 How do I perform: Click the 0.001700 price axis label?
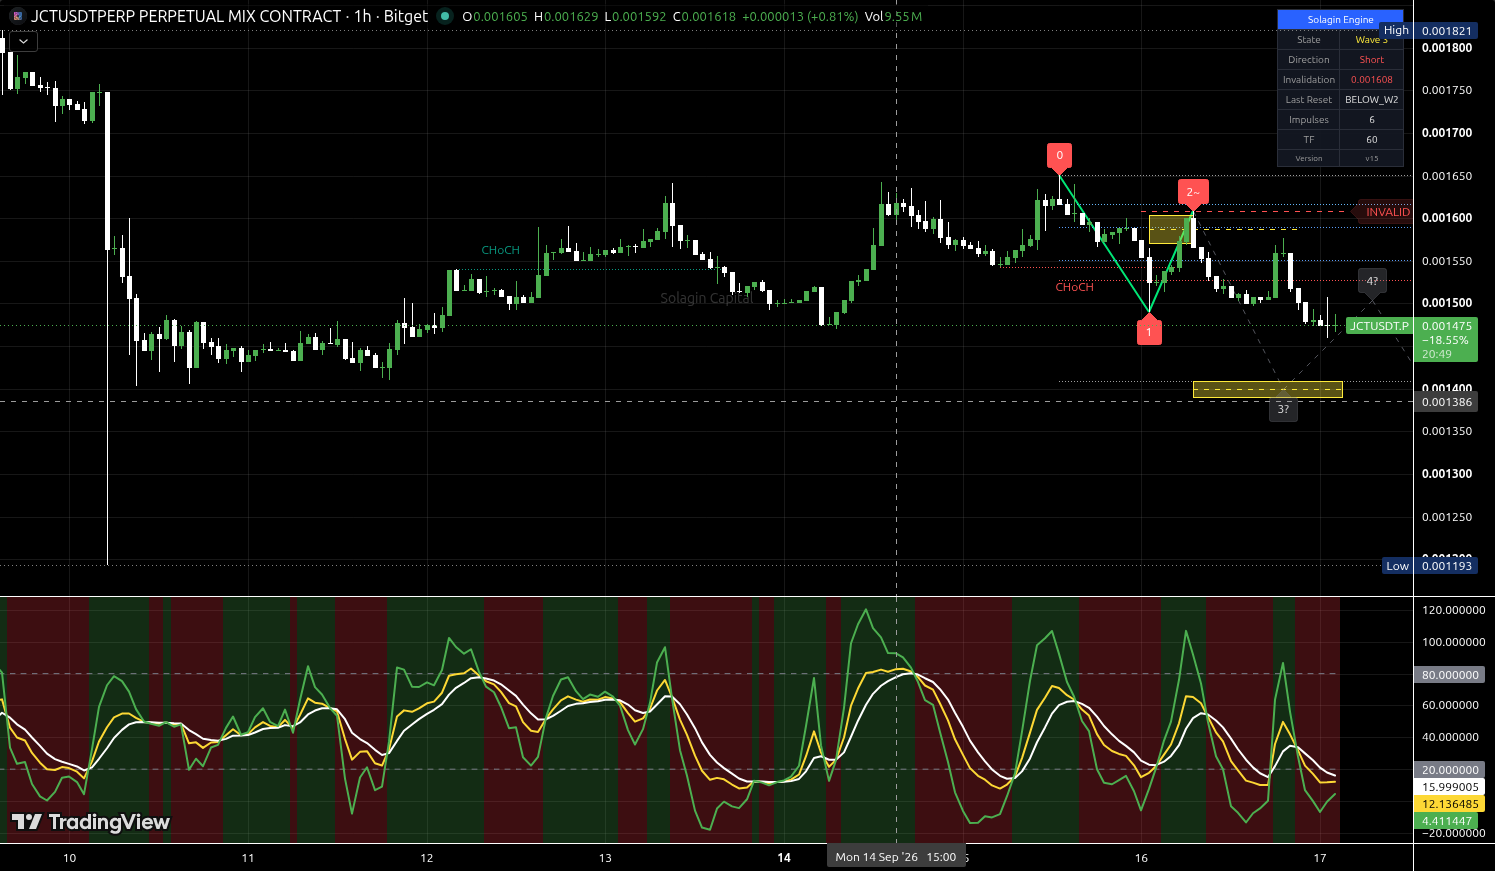pos(1446,133)
